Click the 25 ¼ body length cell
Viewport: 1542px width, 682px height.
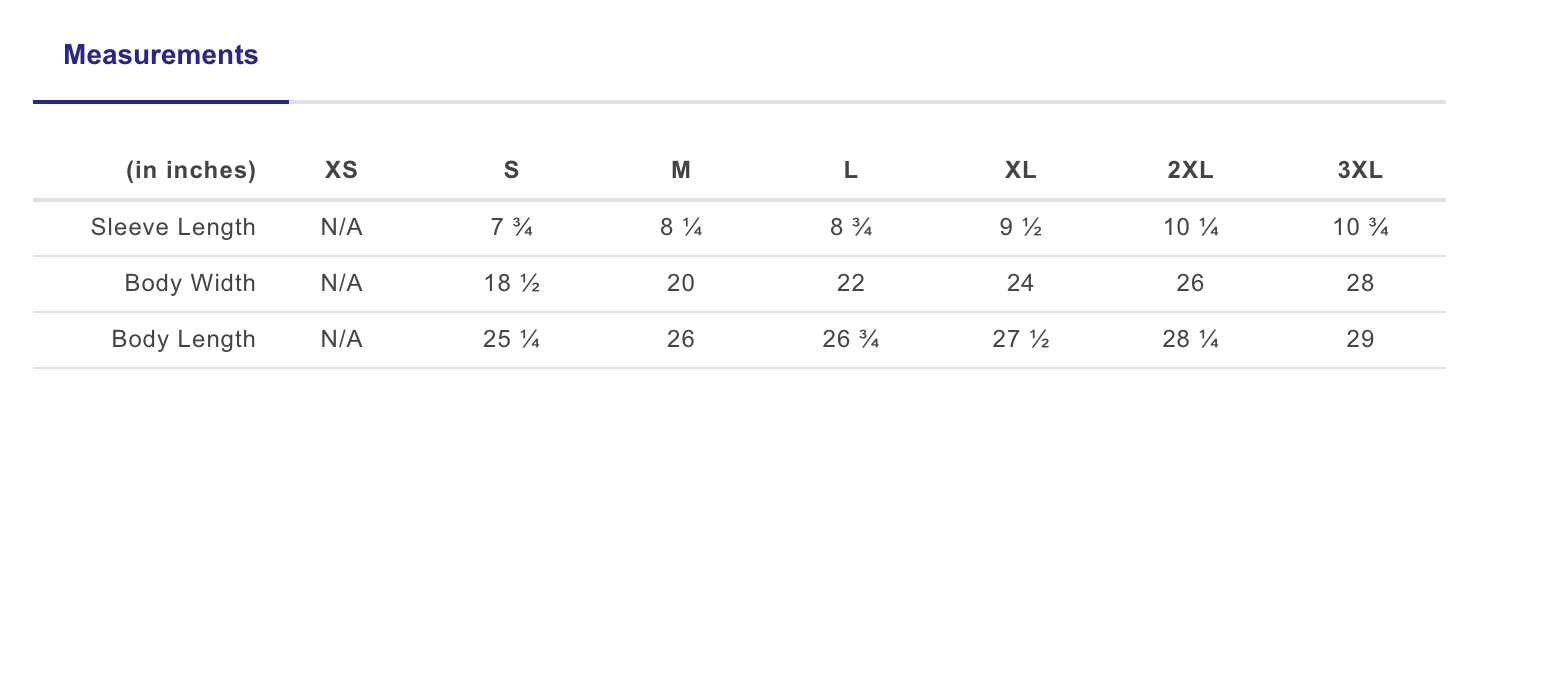(511, 339)
